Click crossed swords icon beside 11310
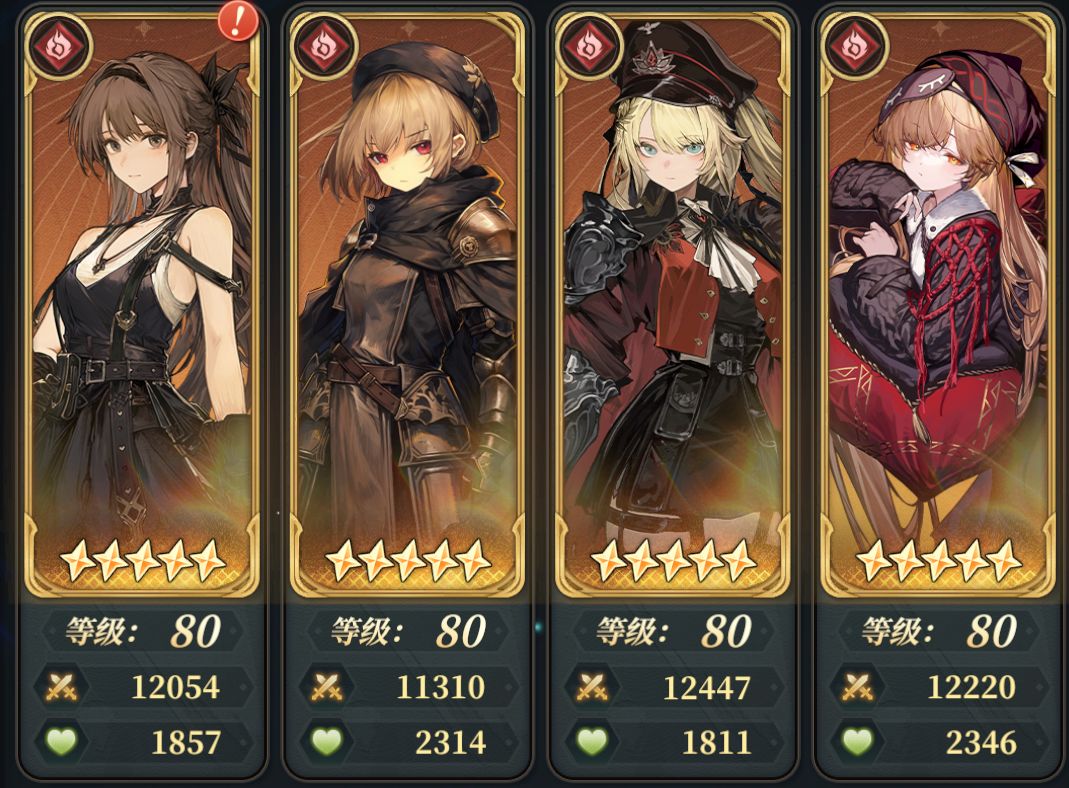 point(327,687)
